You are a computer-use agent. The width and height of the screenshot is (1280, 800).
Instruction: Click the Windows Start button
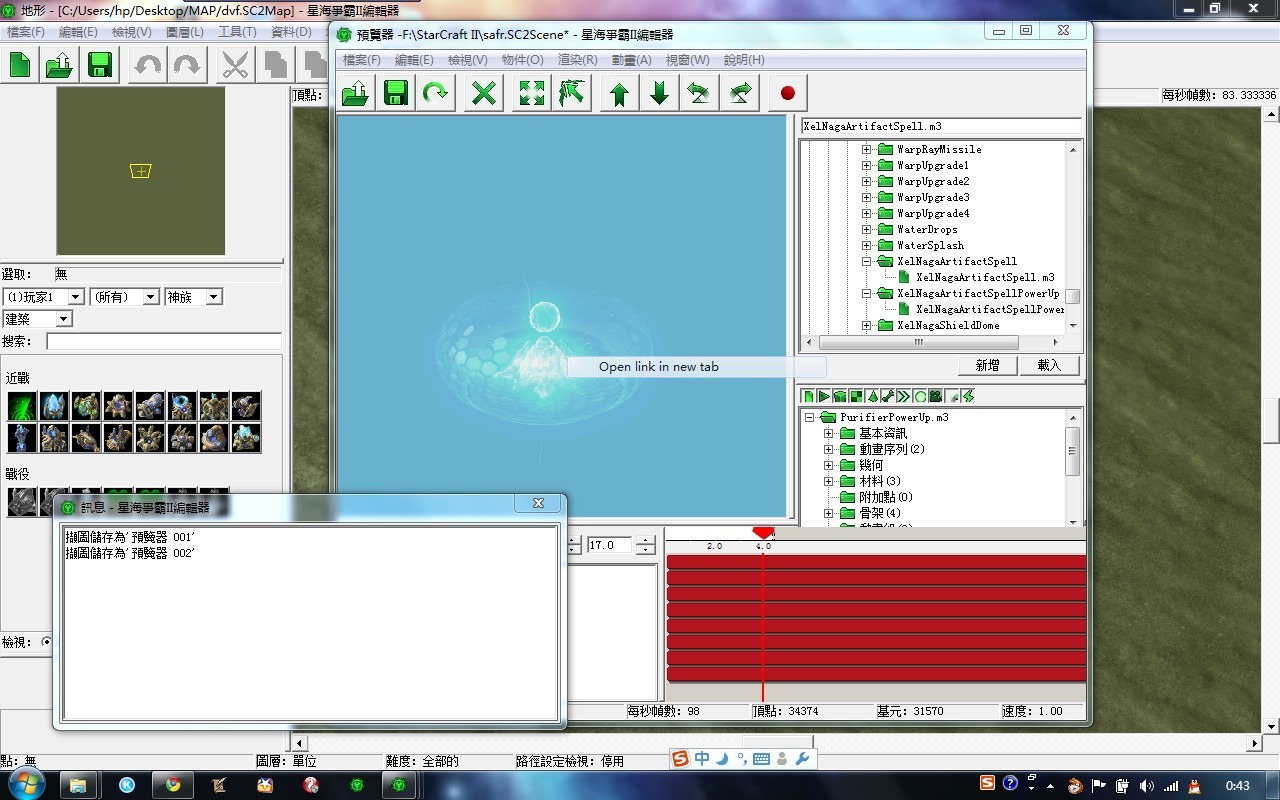click(25, 785)
